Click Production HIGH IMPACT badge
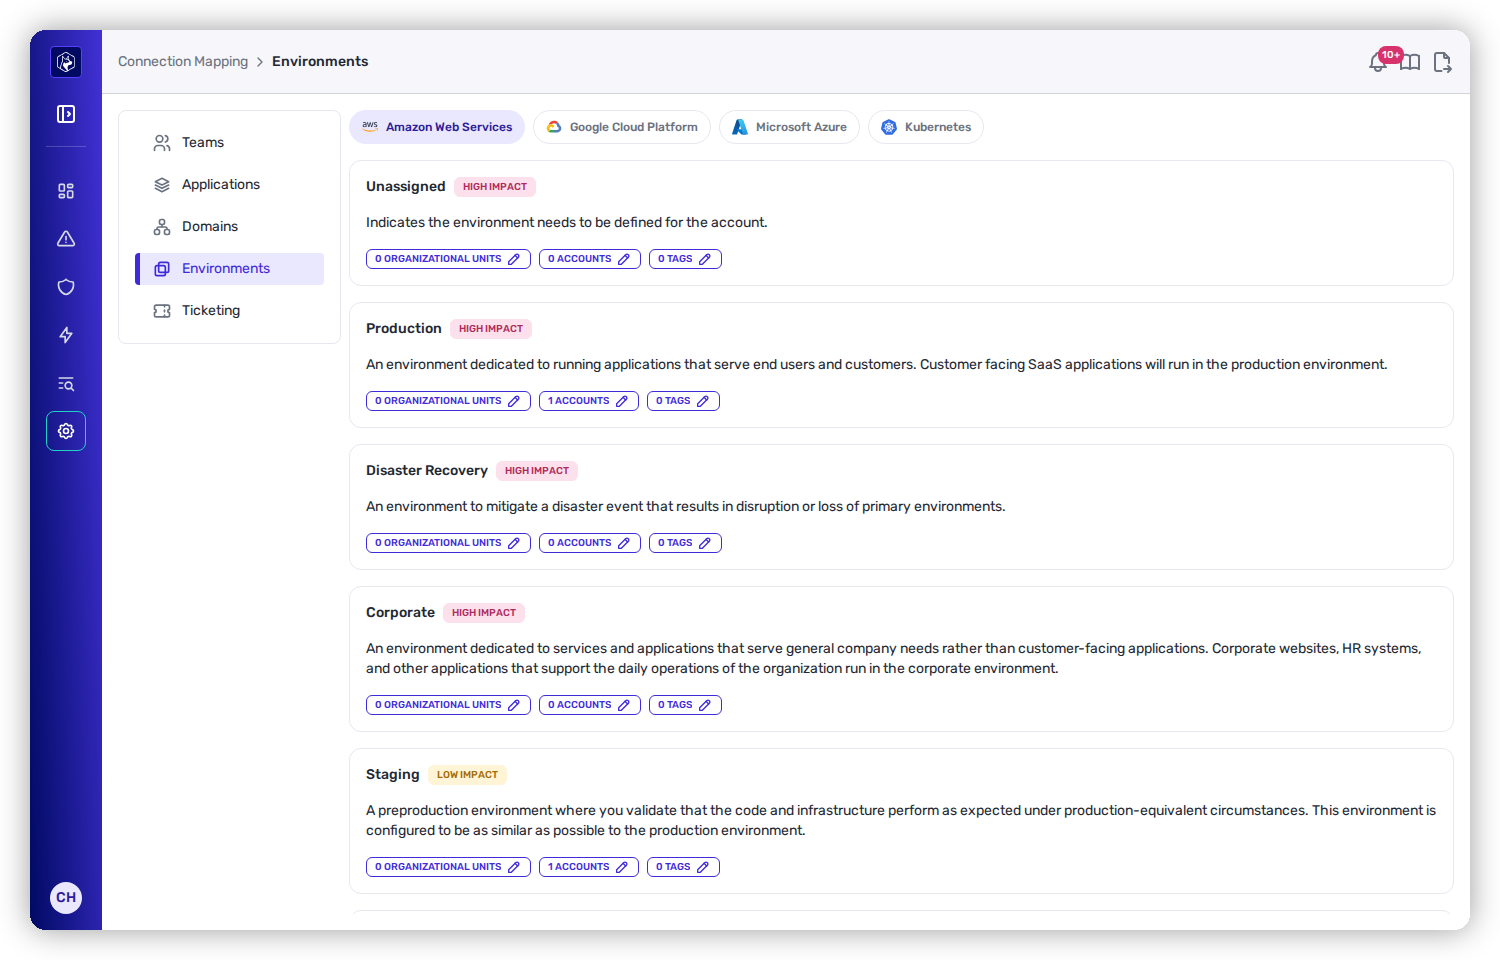The image size is (1500, 960). (x=491, y=329)
